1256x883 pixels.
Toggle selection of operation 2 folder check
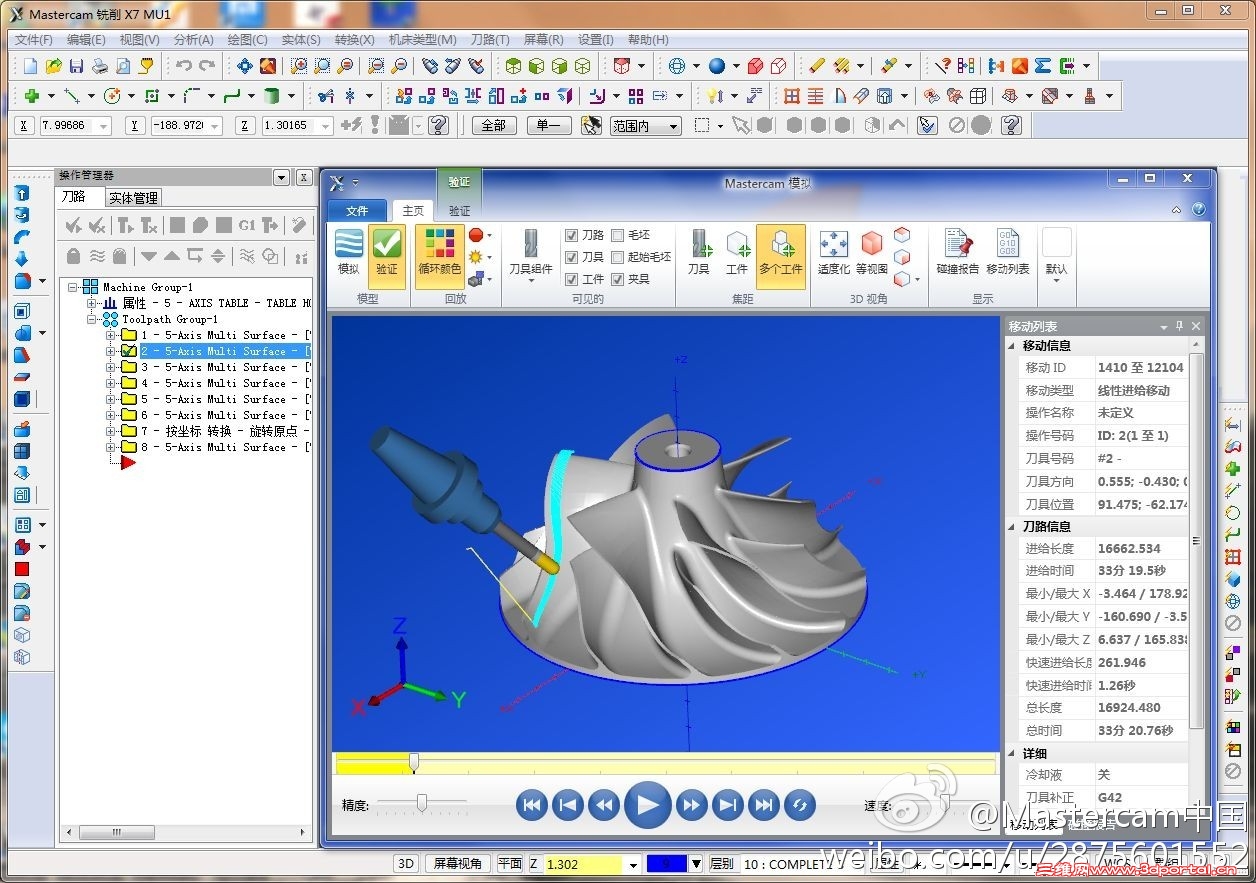pos(129,351)
